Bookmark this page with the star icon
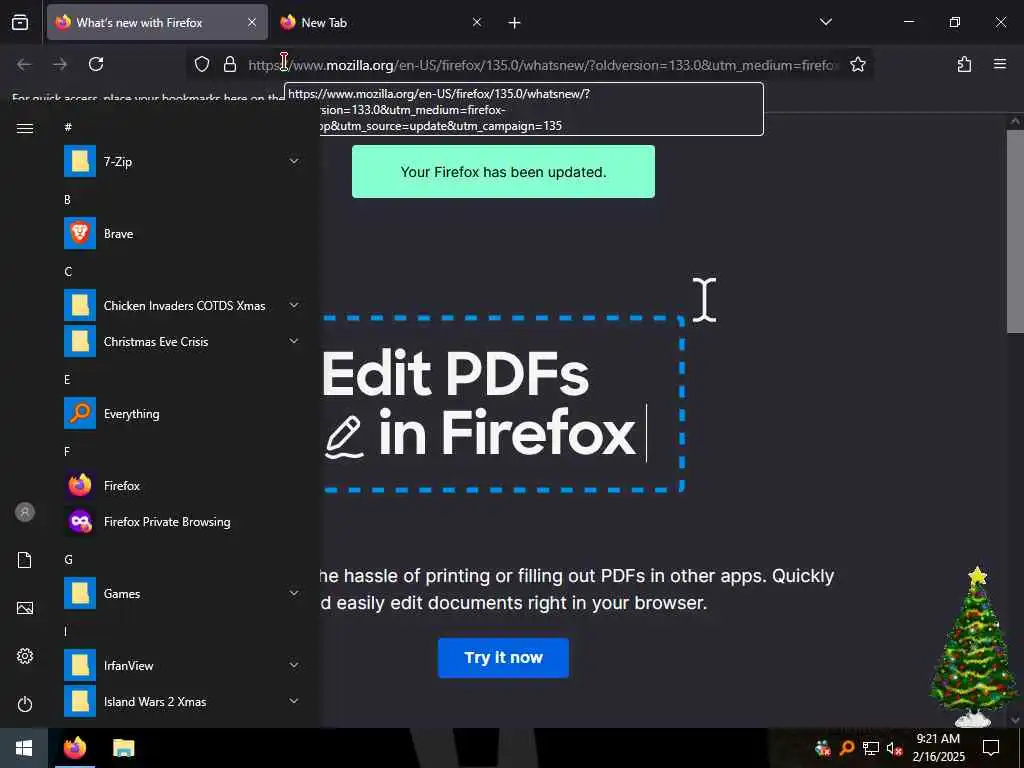Screen dimensions: 1024x768 [857, 64]
